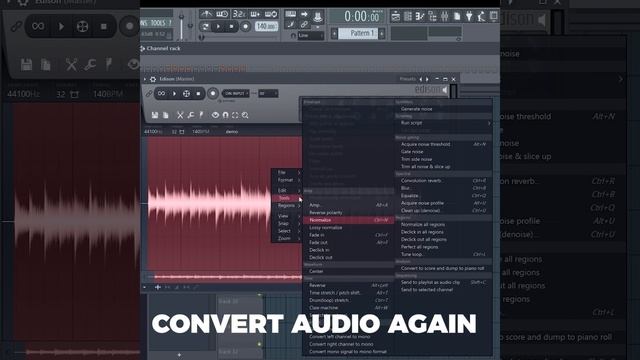Click the Edison scrub/move transport icon
This screenshot has height=360, width=640.
tap(186, 93)
